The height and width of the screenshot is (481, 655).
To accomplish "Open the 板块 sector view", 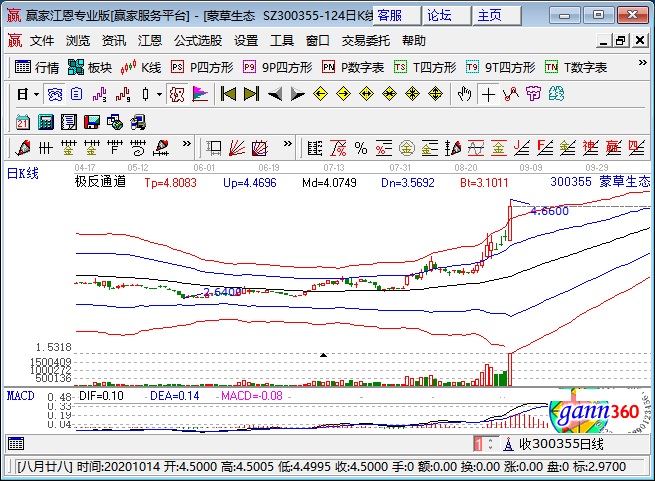I will 90,67.
